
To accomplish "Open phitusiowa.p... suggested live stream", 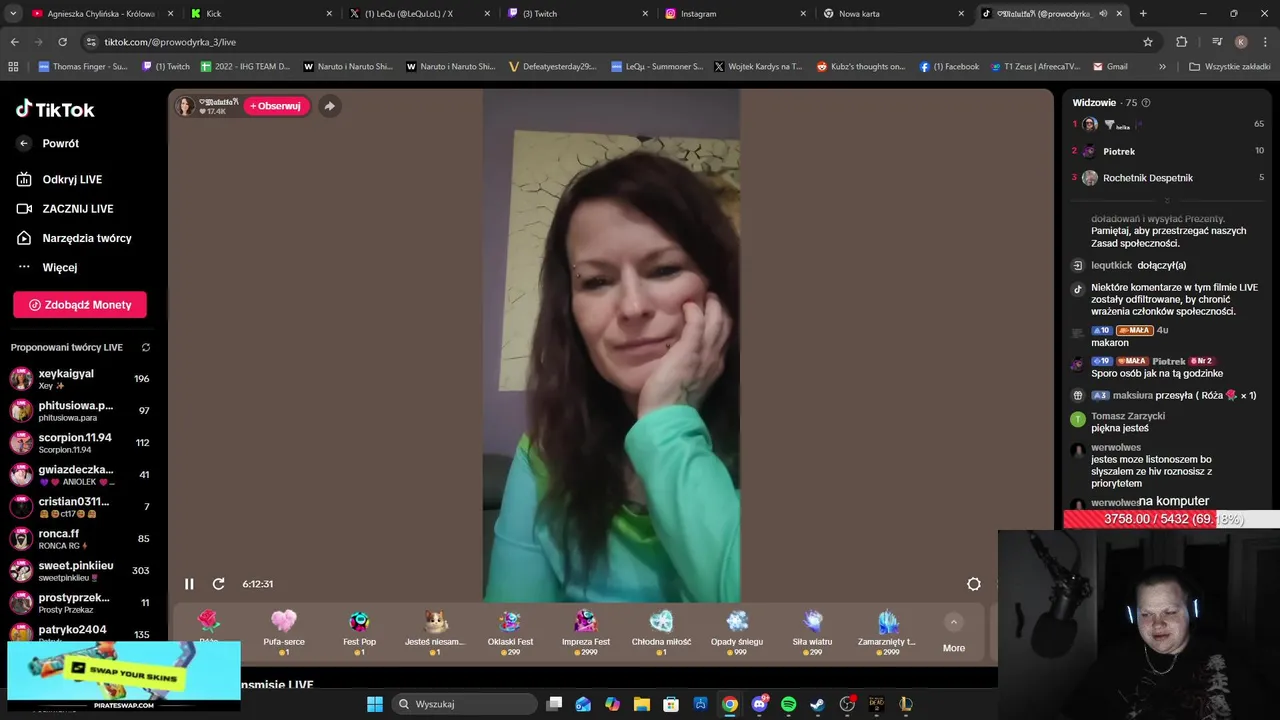I will (80, 411).
